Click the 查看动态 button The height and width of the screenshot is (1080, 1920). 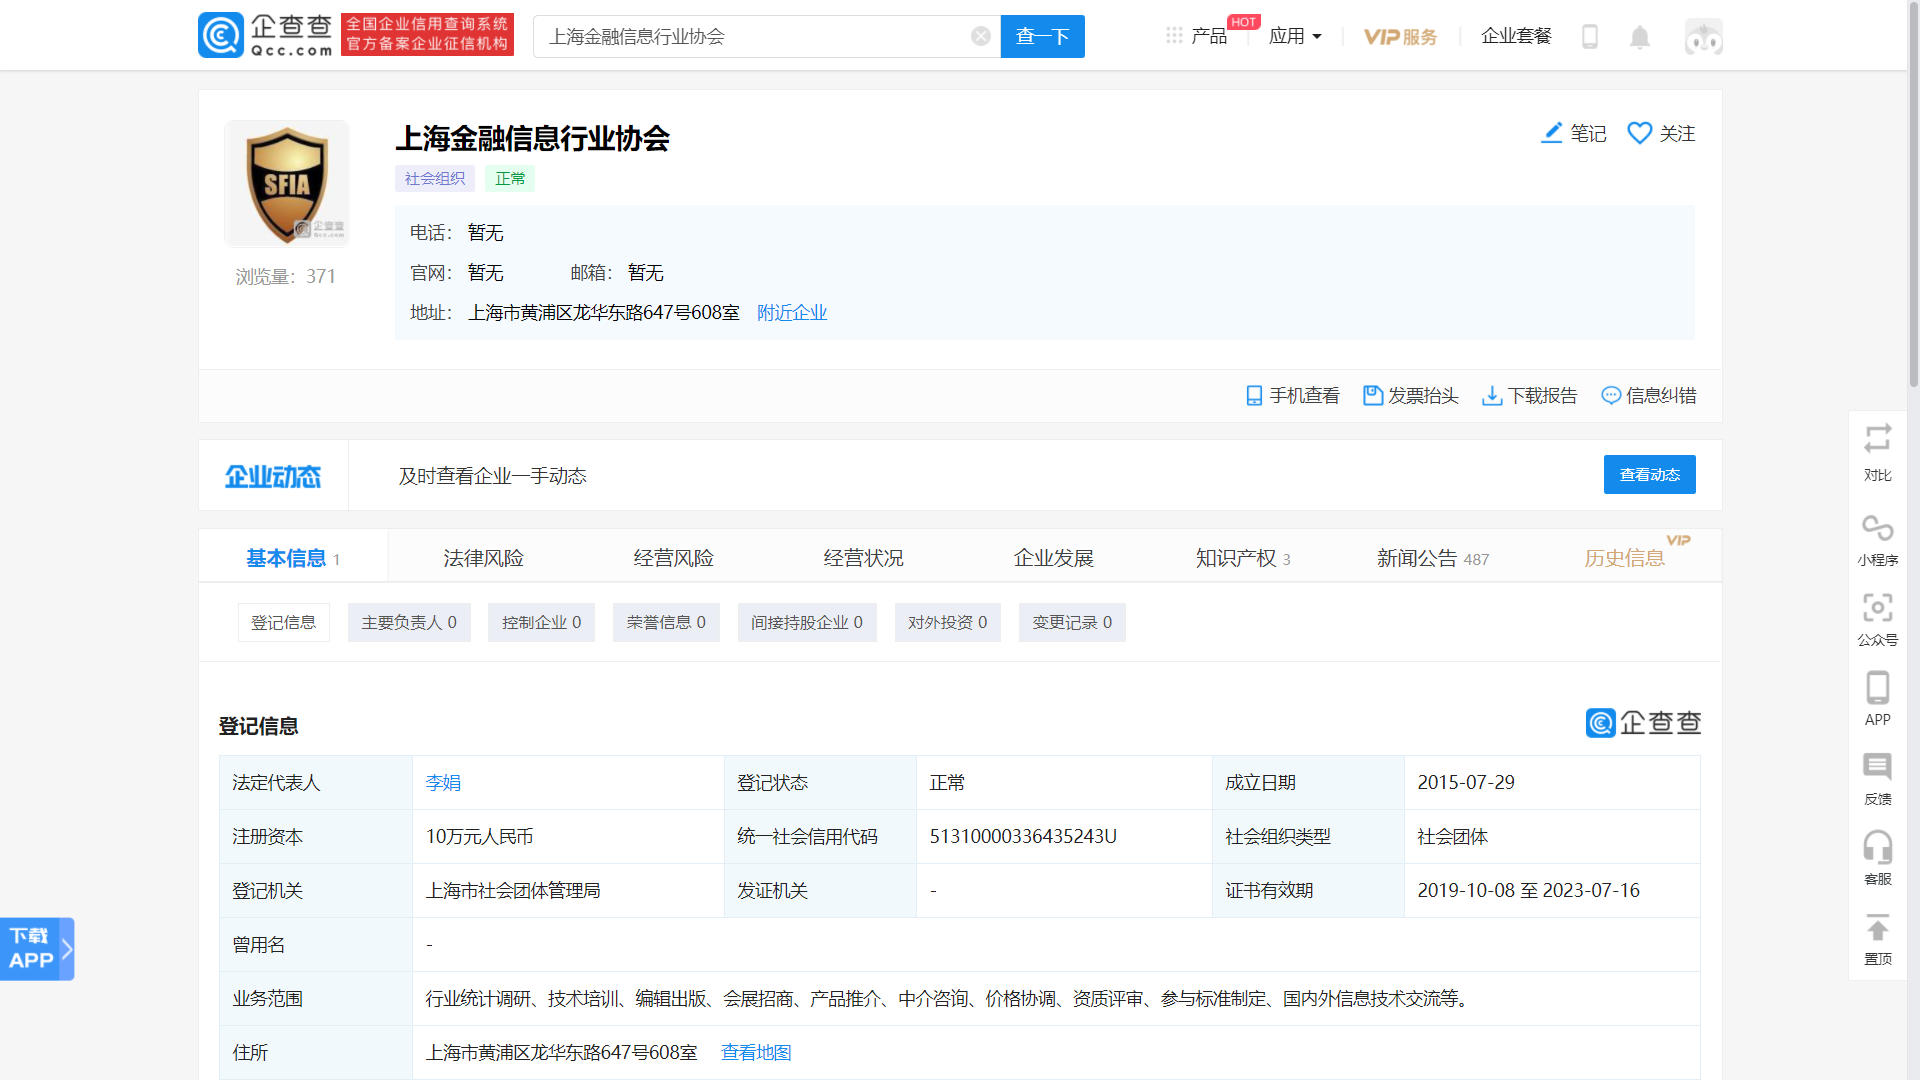coord(1649,475)
